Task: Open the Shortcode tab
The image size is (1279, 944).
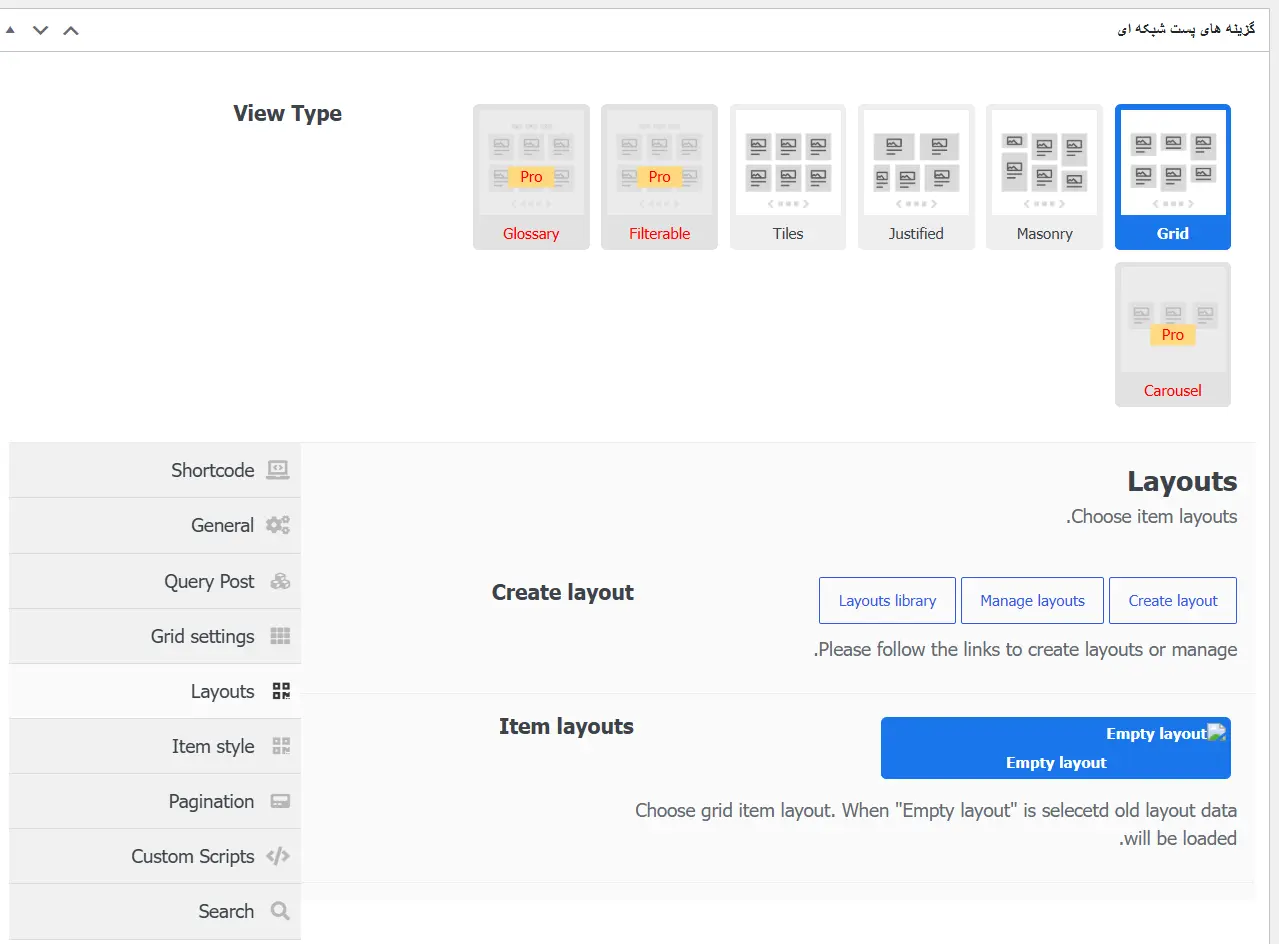Action: (155, 470)
